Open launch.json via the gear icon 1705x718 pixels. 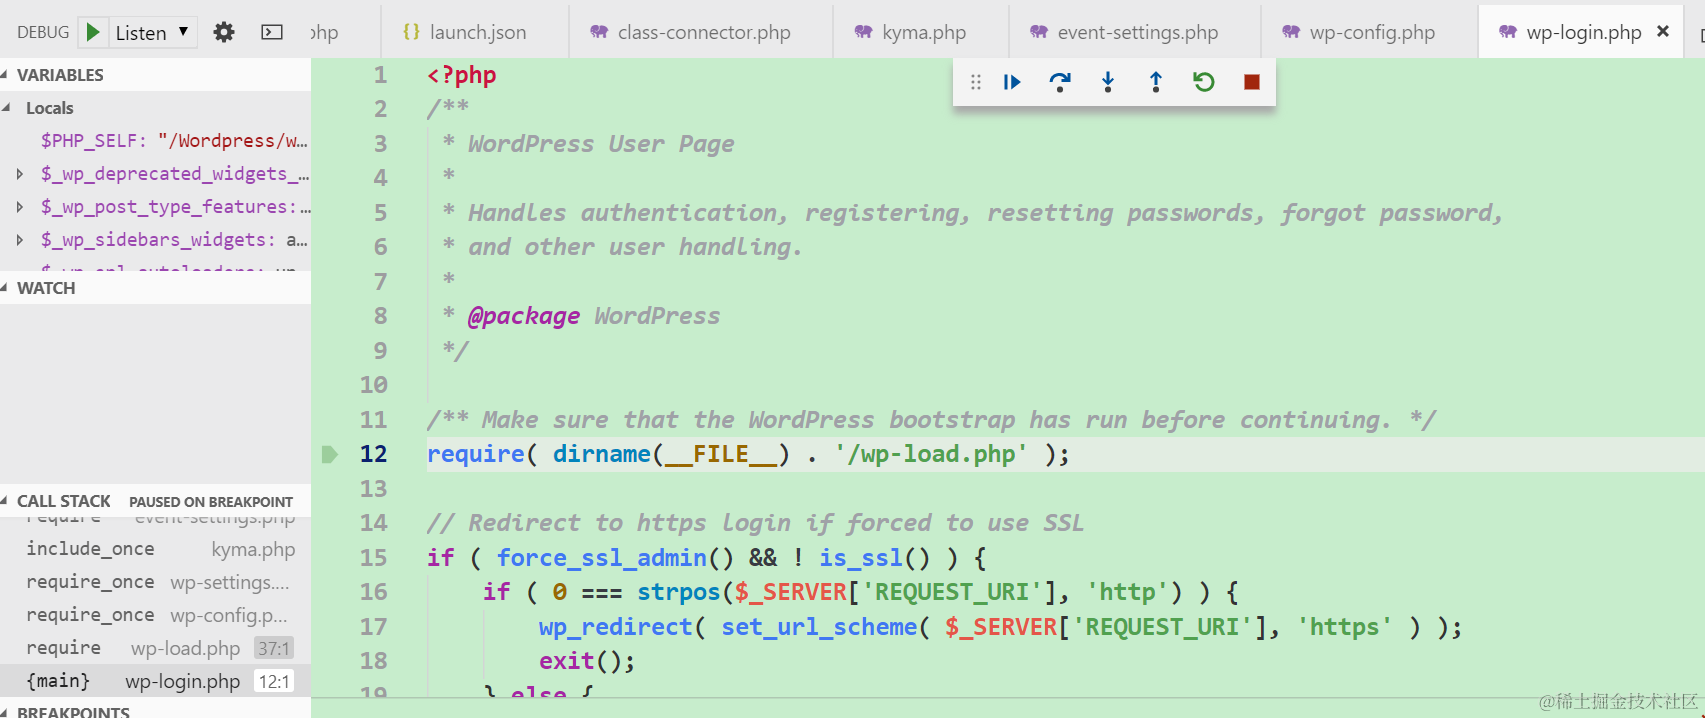(x=224, y=32)
